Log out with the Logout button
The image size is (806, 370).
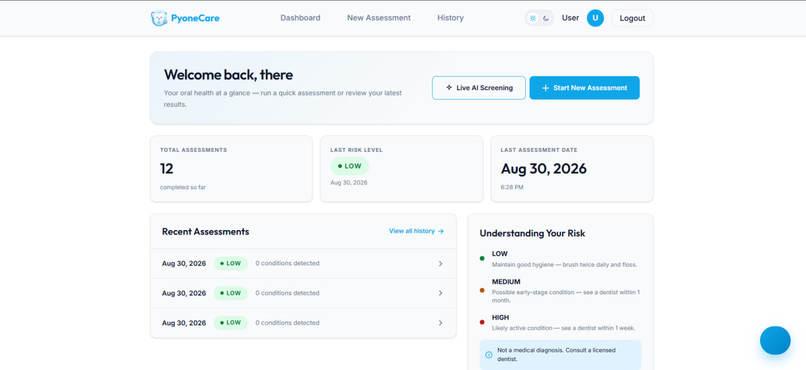coord(632,18)
